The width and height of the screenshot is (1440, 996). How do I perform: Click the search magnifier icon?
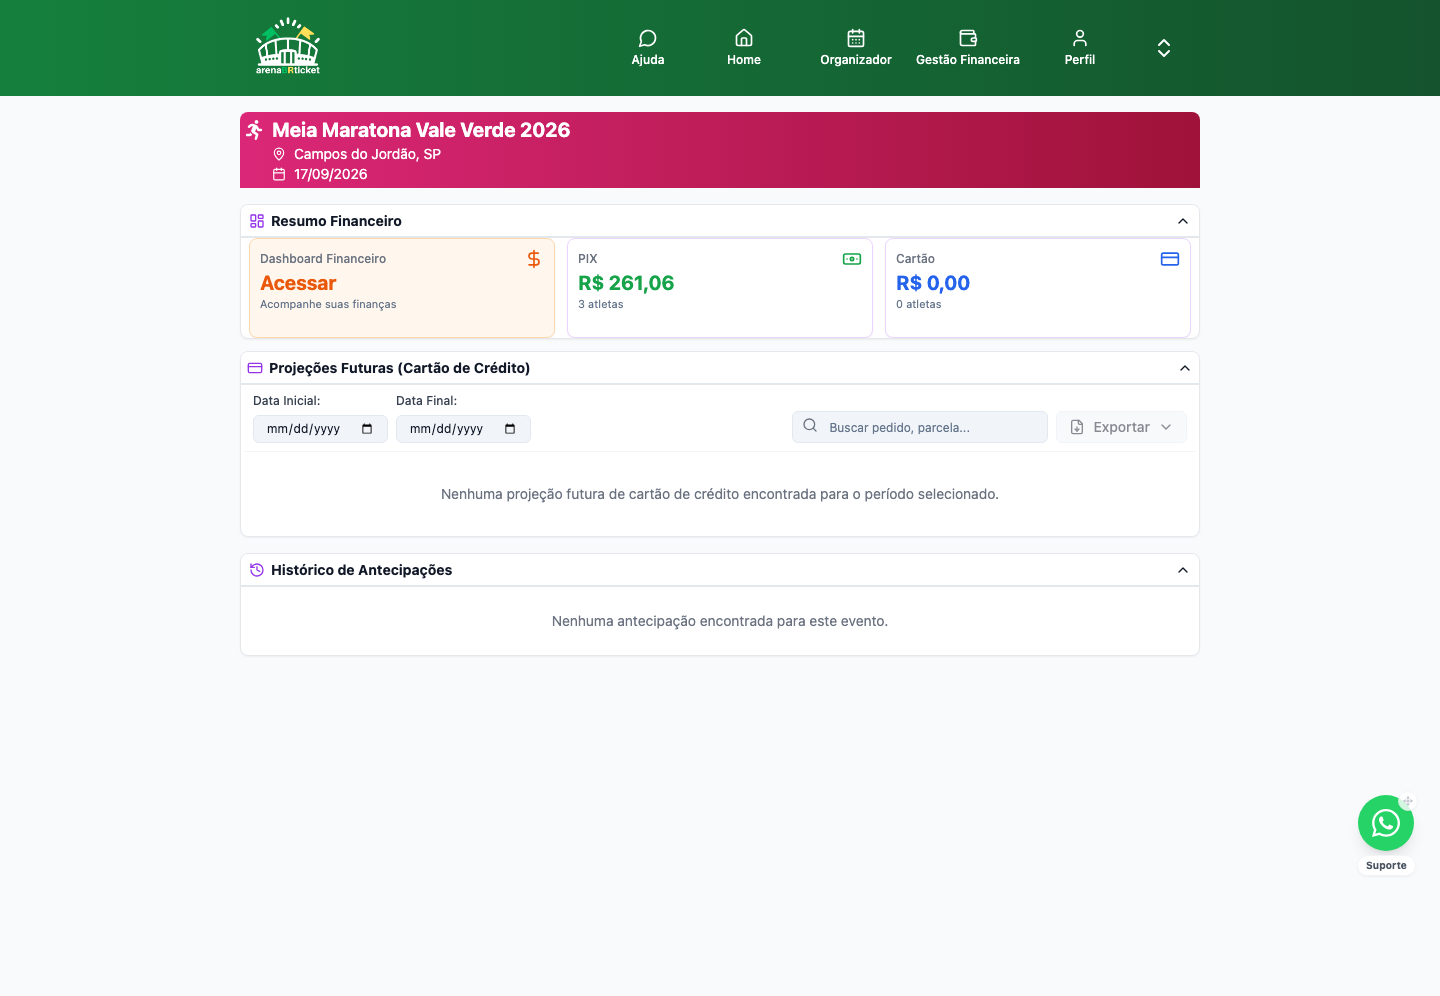click(810, 426)
